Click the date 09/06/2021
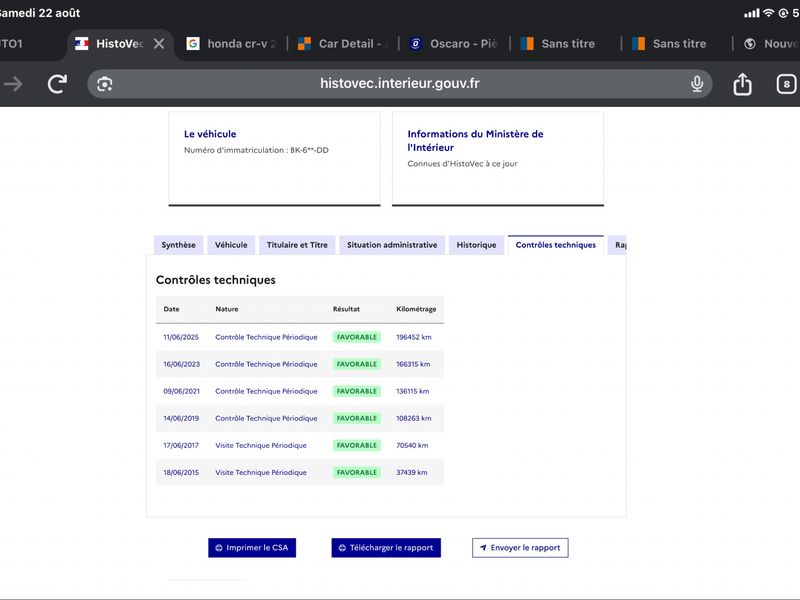Screen dimensions: 800x600 click(x=182, y=391)
